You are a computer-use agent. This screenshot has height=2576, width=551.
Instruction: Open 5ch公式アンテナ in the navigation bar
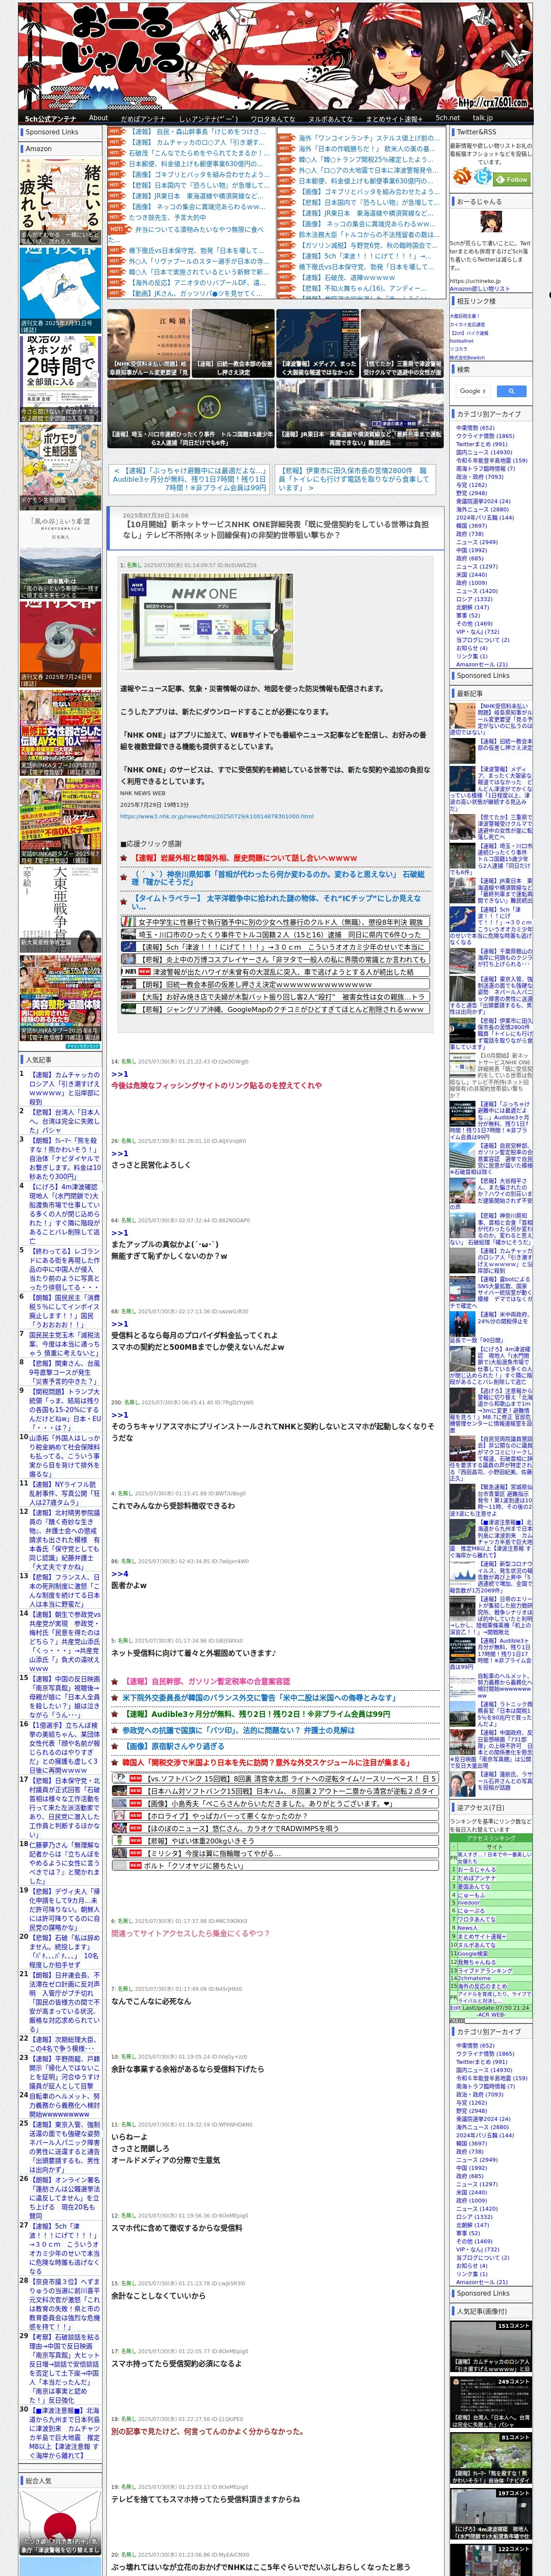[50, 118]
